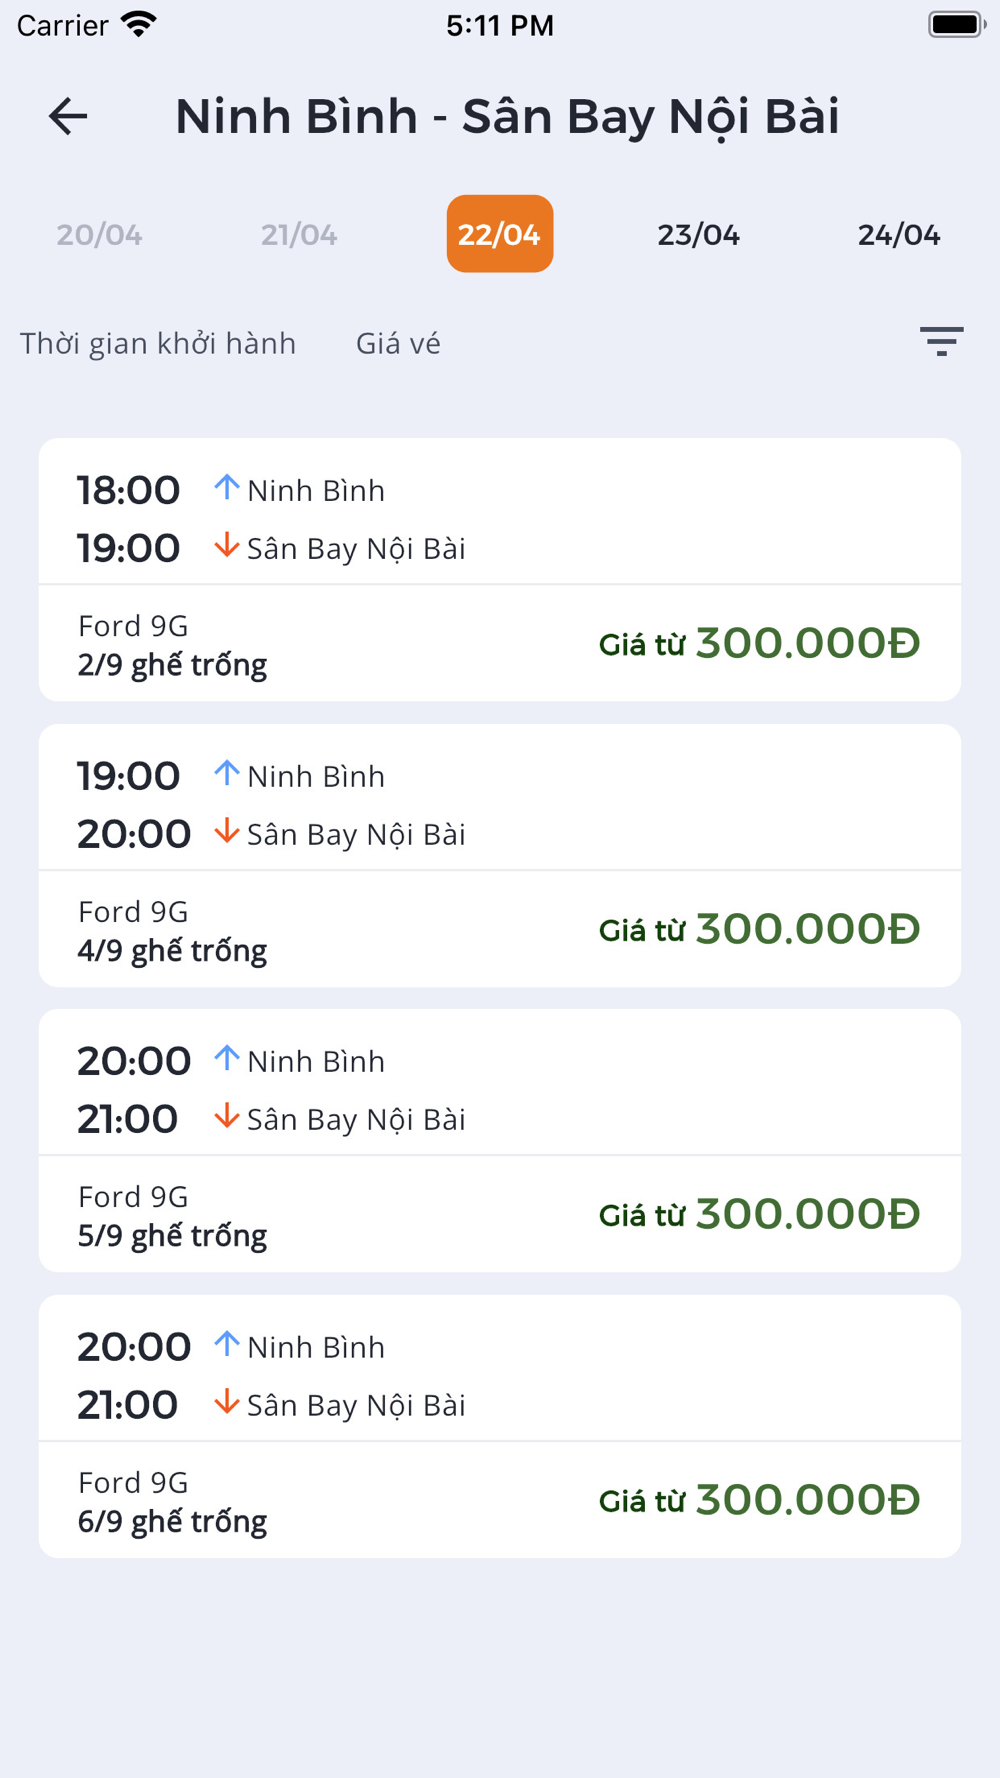Screen dimensions: 1000x1778
Task: Select the 21/04 date tab
Action: (x=299, y=235)
